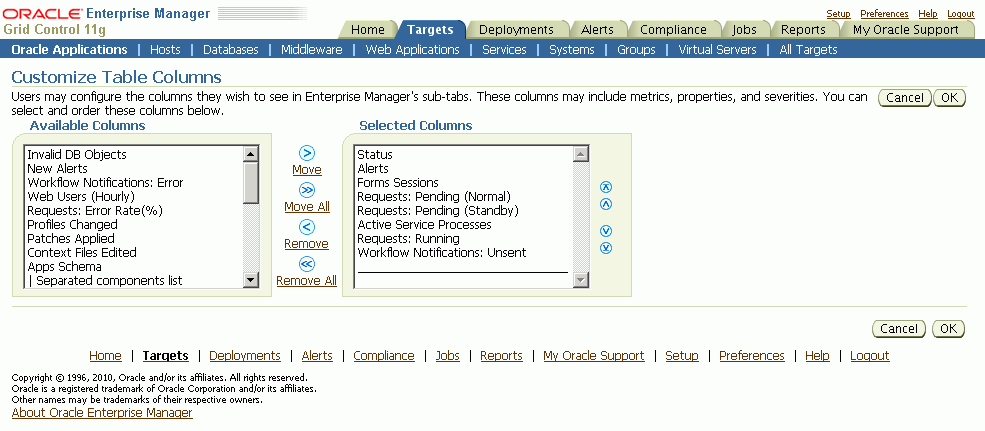Image resolution: width=985 pixels, height=431 pixels.
Task: Select Profiles Changed item
Action: [72, 224]
